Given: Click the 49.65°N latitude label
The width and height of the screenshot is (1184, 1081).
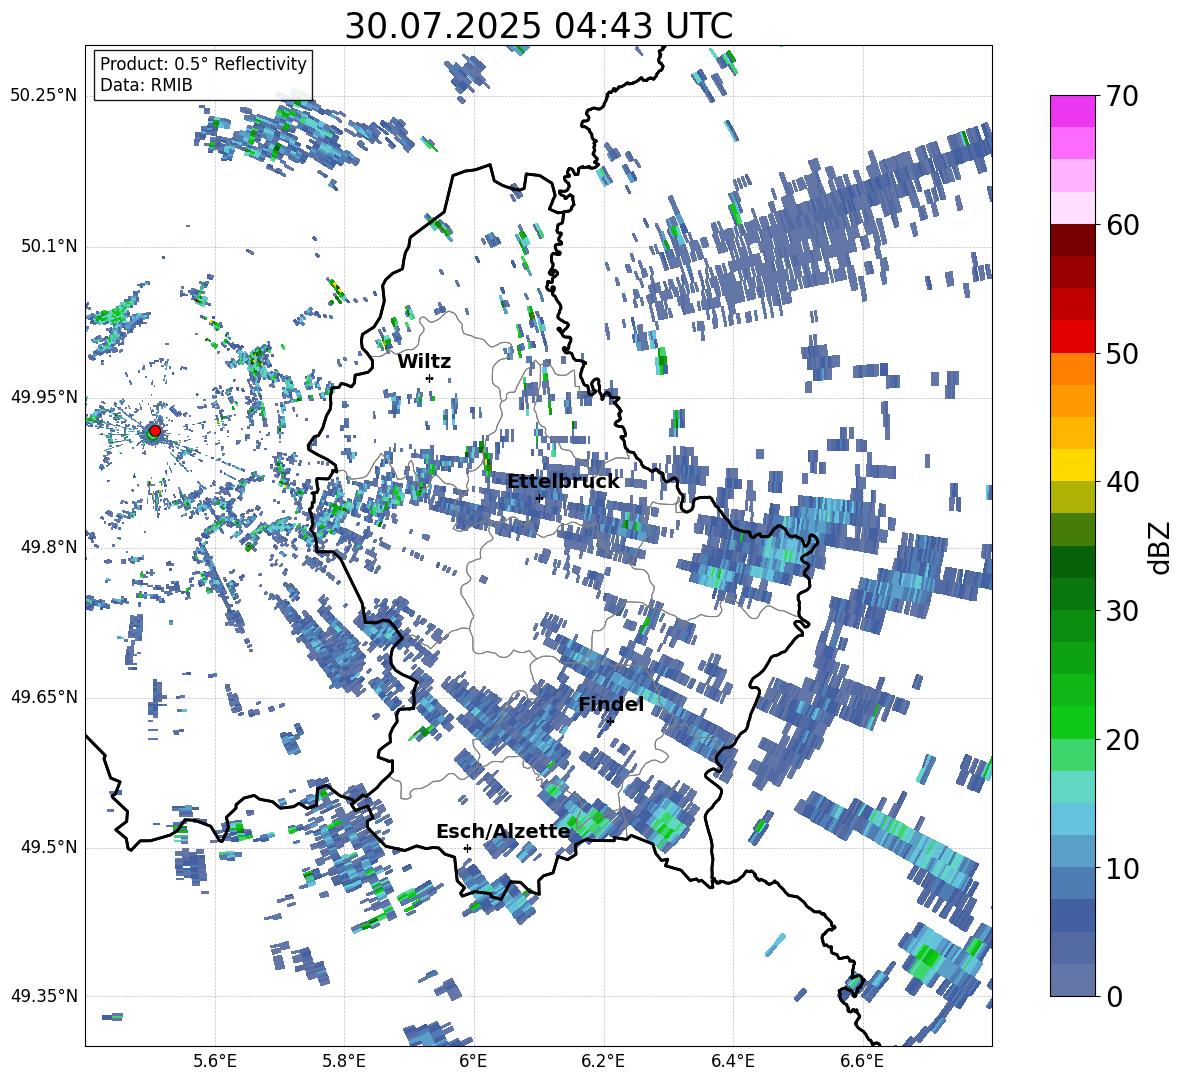Looking at the screenshot, I should (x=44, y=697).
